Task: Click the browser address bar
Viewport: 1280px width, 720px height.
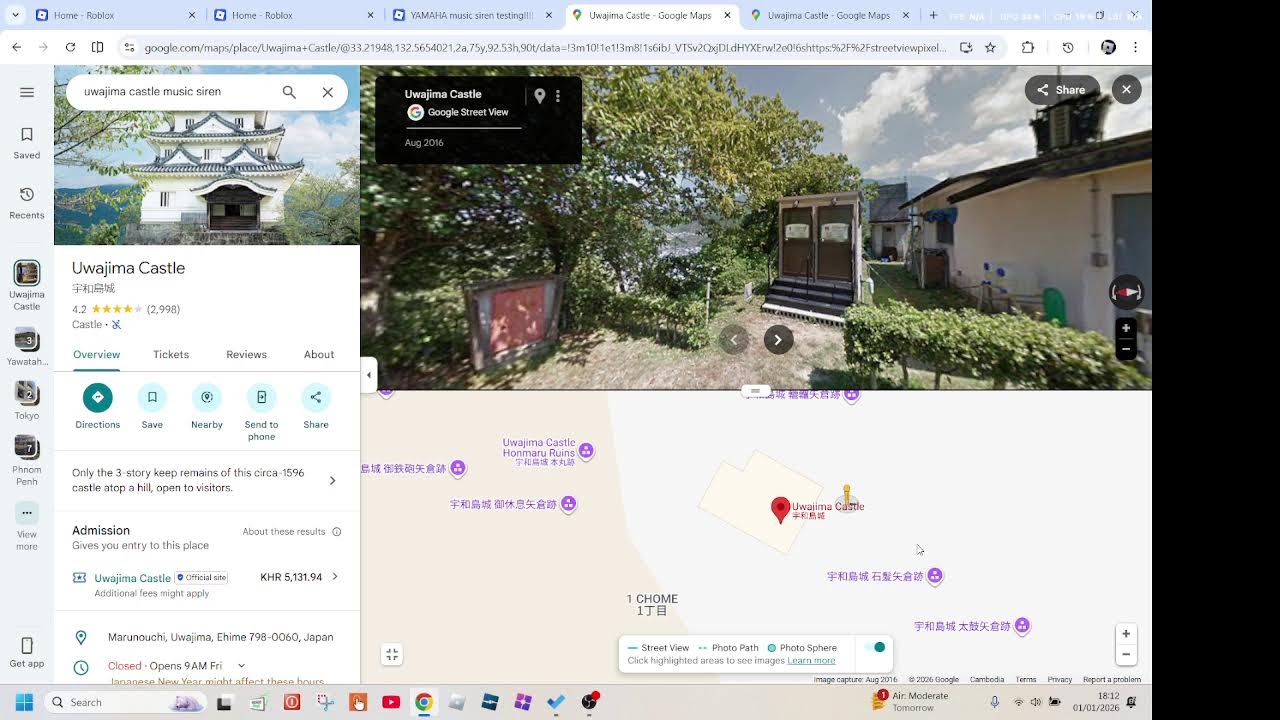Action: click(x=544, y=47)
